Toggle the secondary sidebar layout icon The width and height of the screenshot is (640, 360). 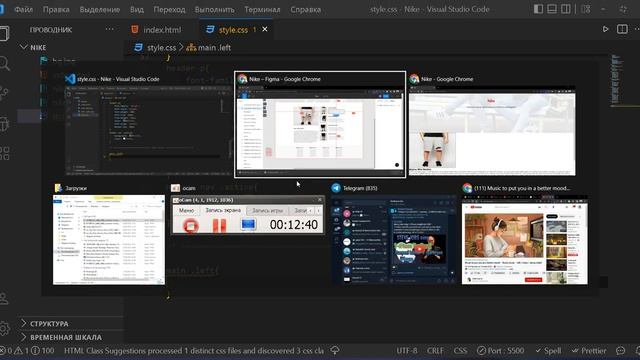pyautogui.click(x=565, y=9)
